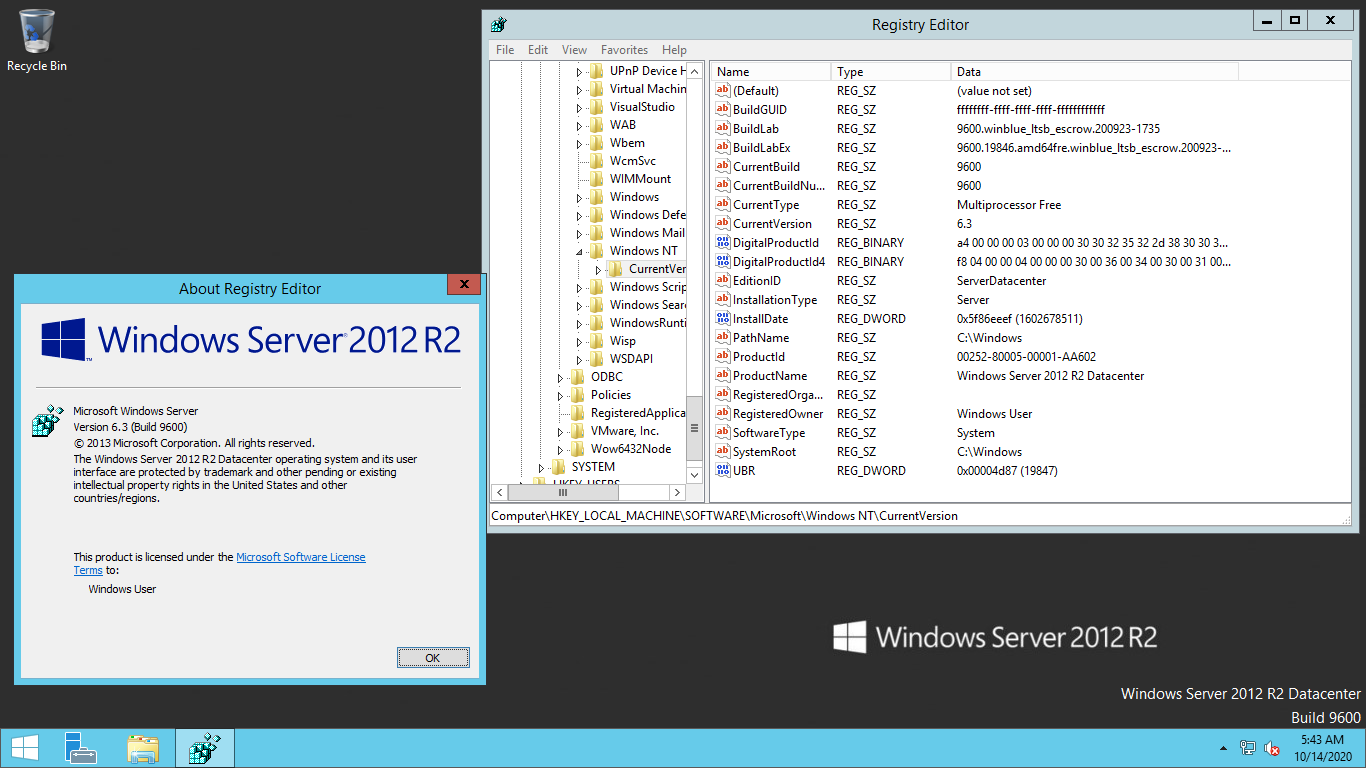Open Server Manager from the taskbar
The width and height of the screenshot is (1366, 768).
point(81,748)
